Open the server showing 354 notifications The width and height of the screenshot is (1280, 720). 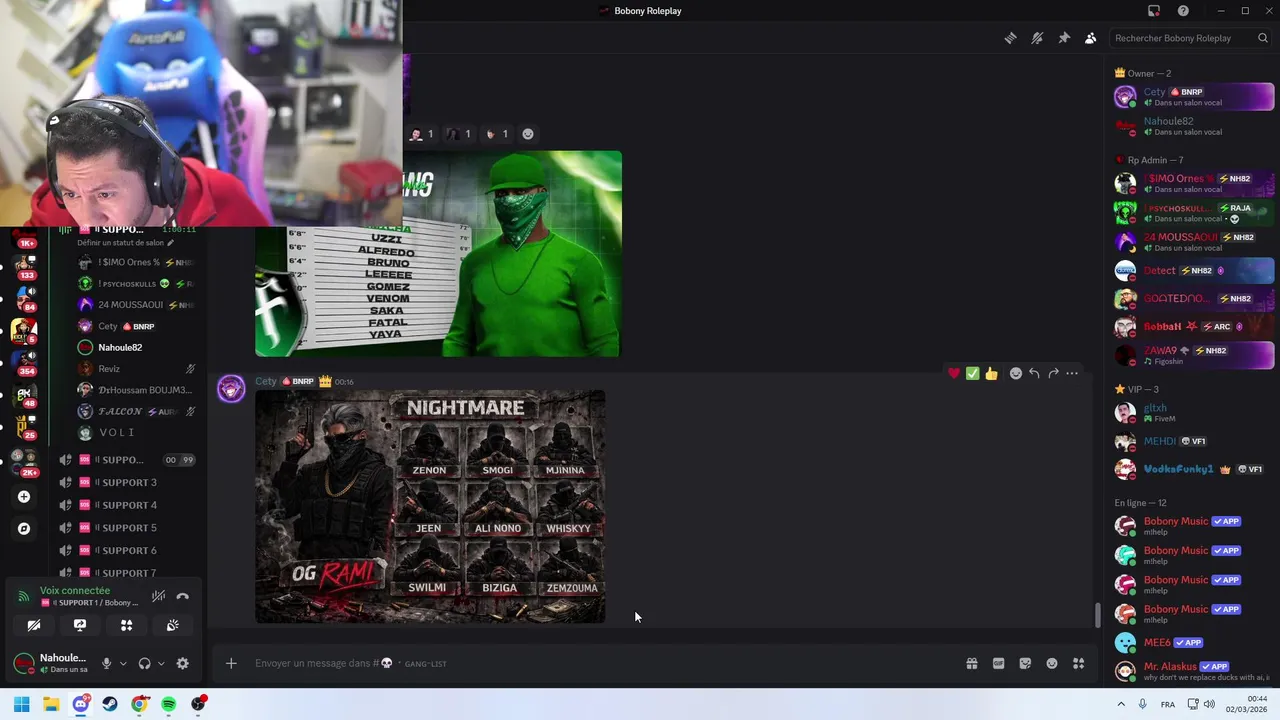coord(24,361)
